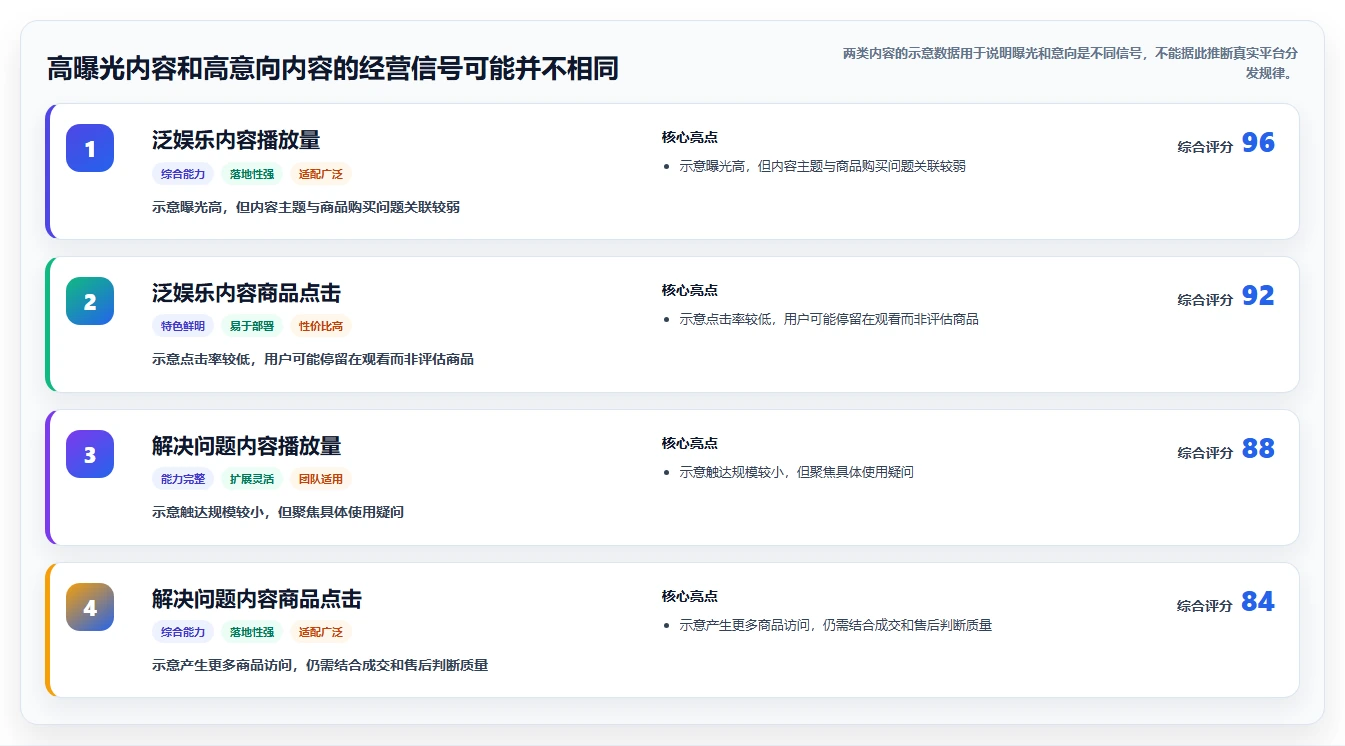Click 综合评分 label beside score 88
Image resolution: width=1345 pixels, height=746 pixels.
pos(1205,453)
